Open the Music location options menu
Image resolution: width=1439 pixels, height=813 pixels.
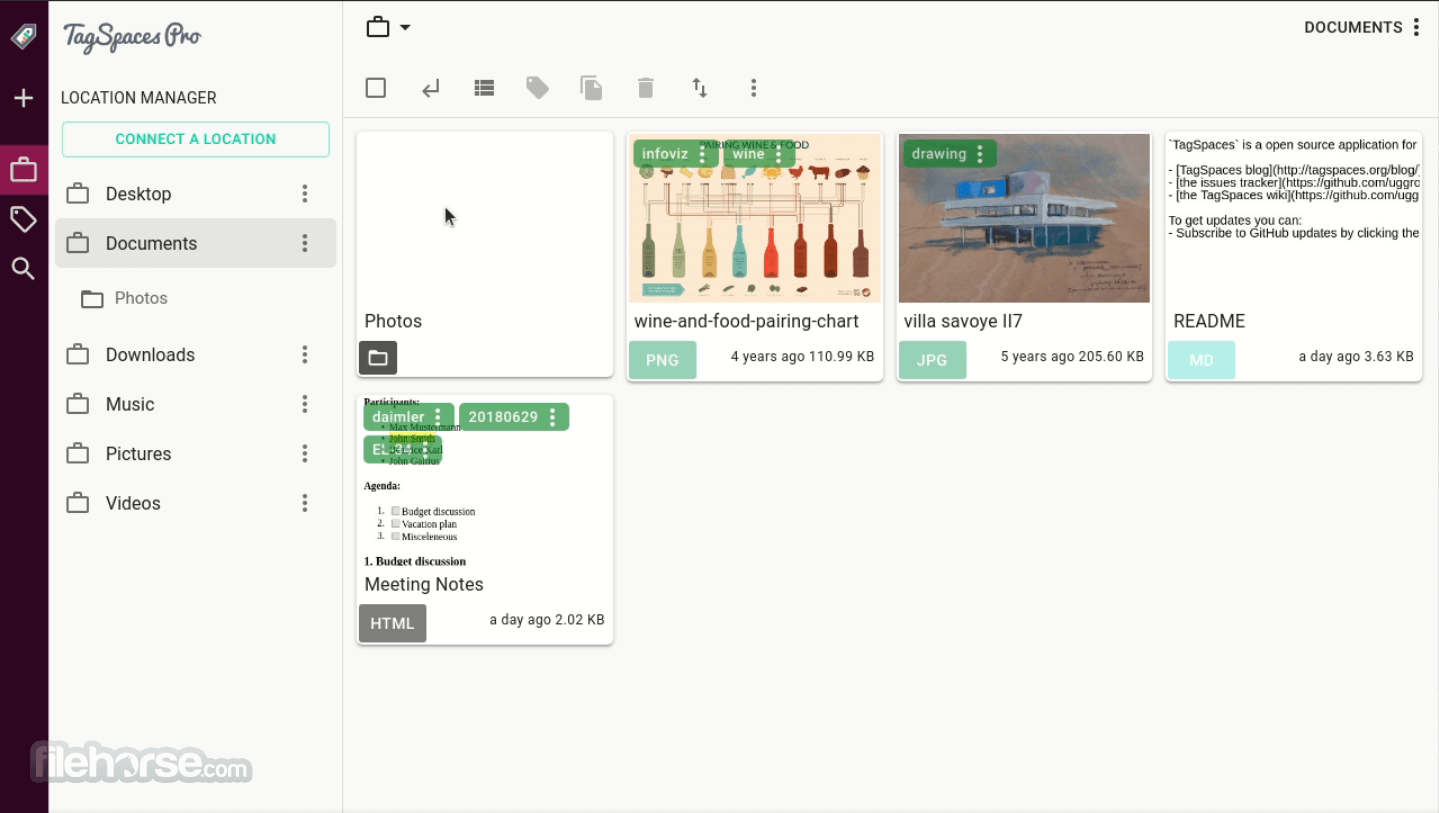[305, 404]
